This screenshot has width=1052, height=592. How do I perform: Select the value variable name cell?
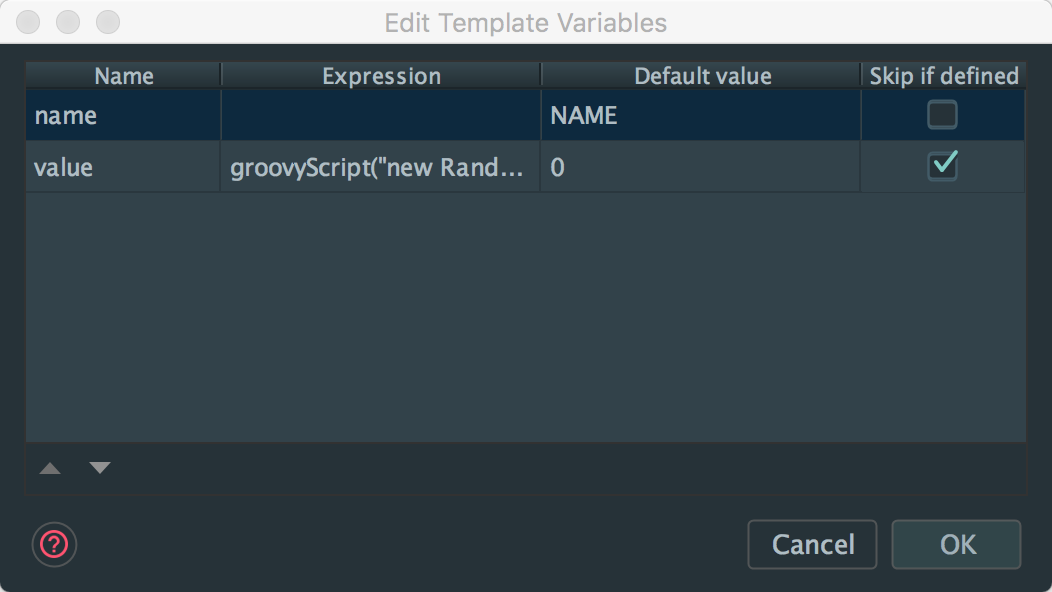tap(123, 167)
